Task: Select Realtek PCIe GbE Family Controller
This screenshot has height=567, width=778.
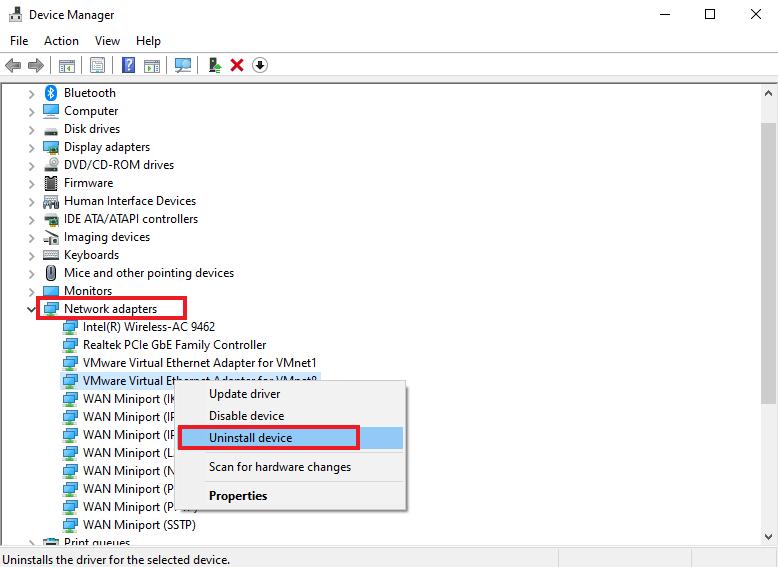Action: 174,345
